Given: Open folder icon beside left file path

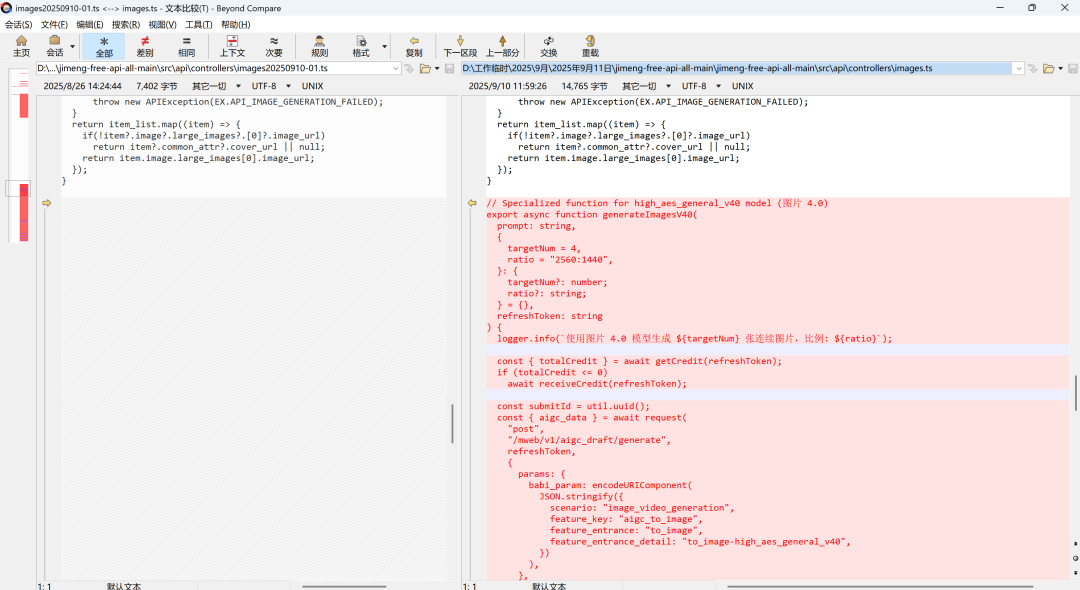Looking at the screenshot, I should tap(425, 68).
